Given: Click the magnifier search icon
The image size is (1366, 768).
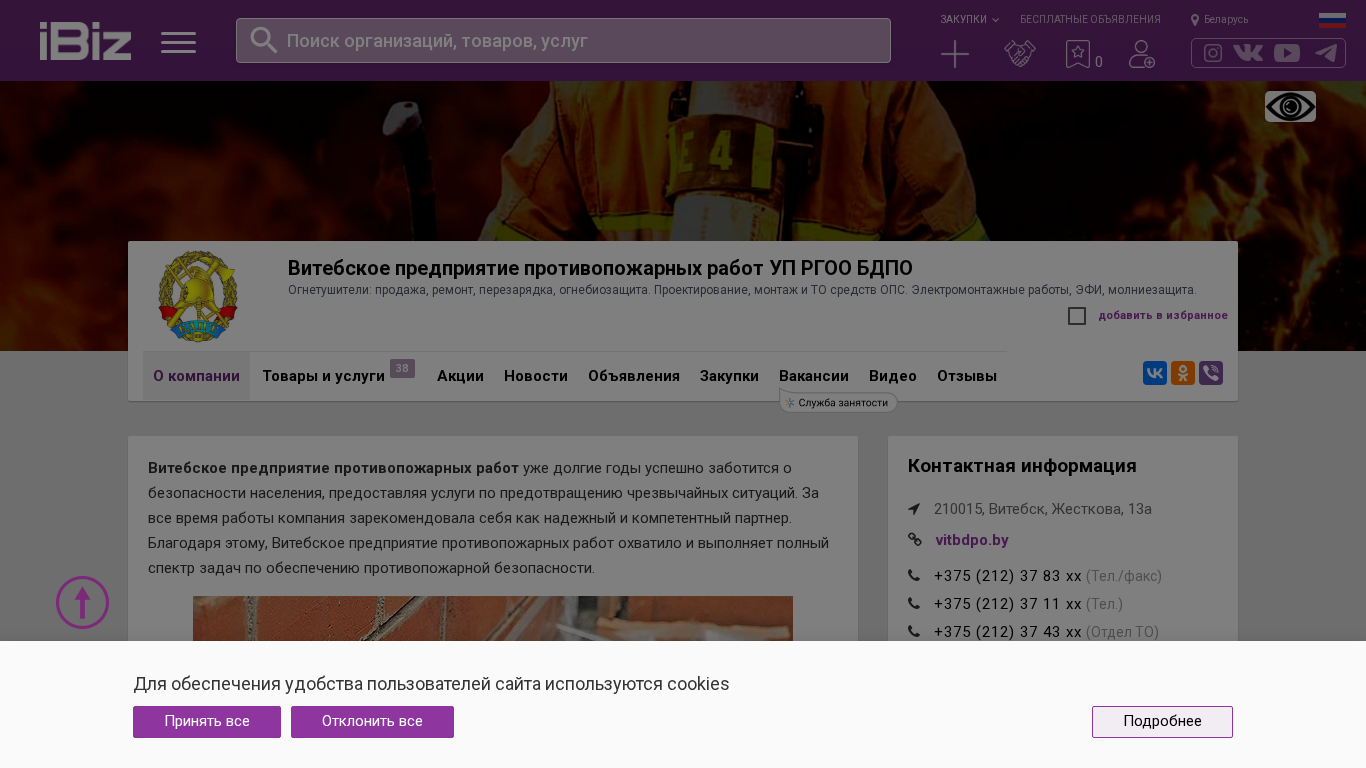Looking at the screenshot, I should pos(264,40).
